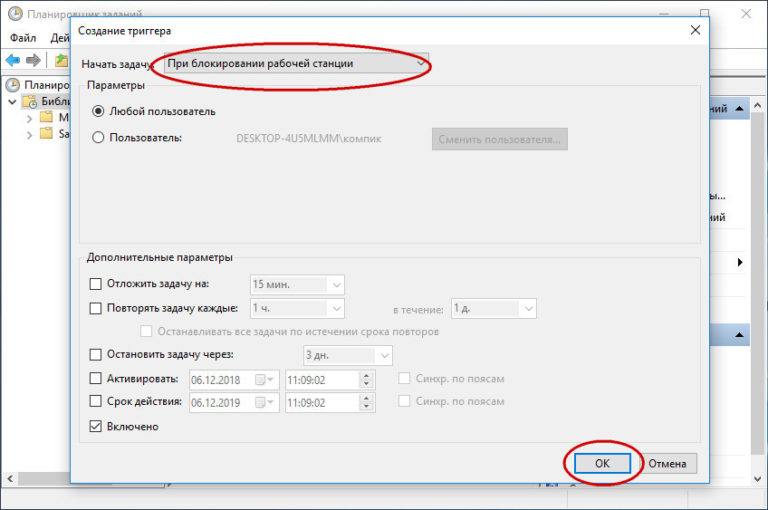This screenshot has height=510, width=768.
Task: Collapse the Библиотека tree node arrow
Action: coord(12,102)
